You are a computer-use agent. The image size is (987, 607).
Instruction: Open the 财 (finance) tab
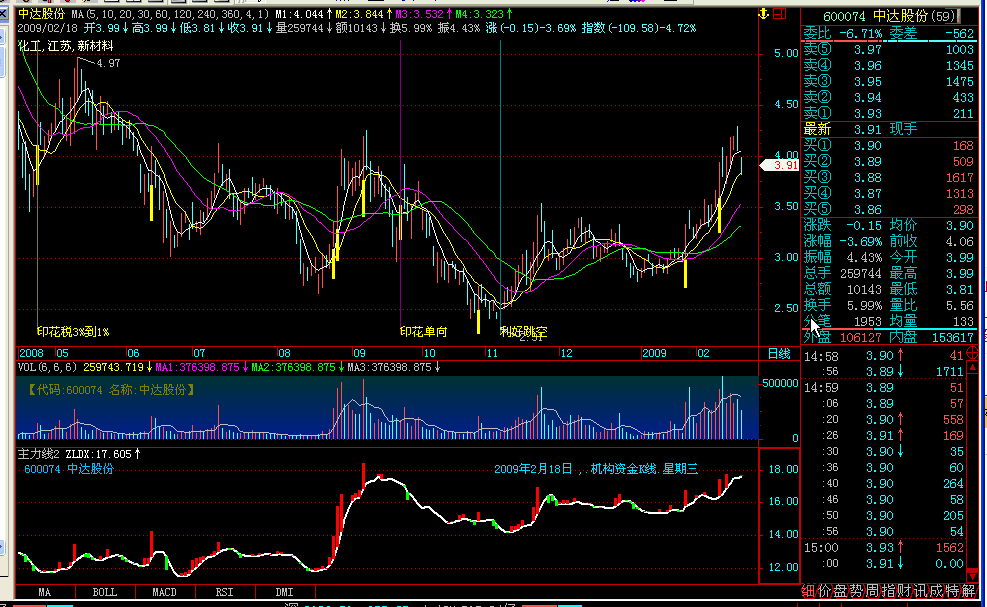tap(905, 591)
